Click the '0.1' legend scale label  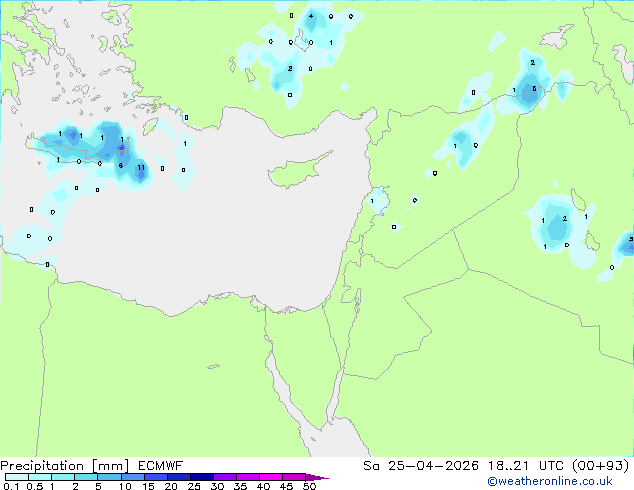pos(11,486)
